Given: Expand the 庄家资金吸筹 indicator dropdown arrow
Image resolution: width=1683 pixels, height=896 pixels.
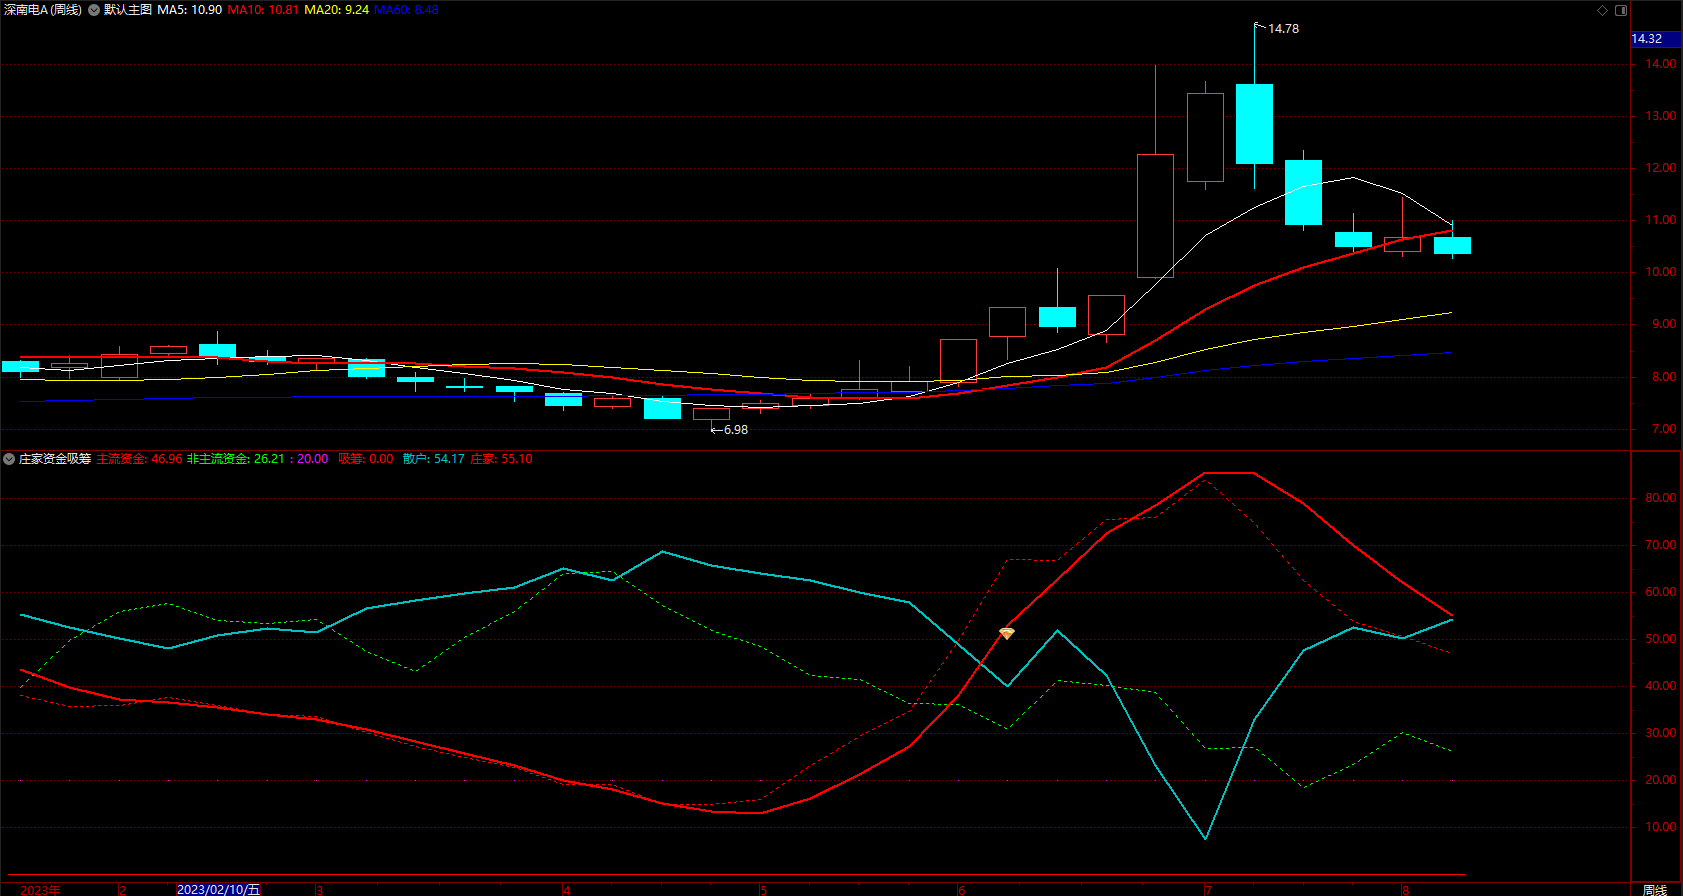Looking at the screenshot, I should coord(9,459).
